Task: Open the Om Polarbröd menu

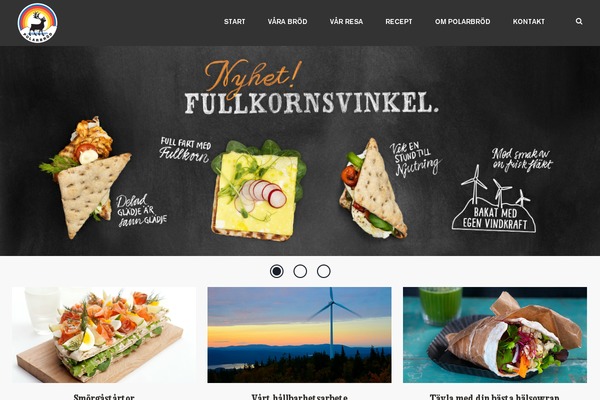Action: point(463,22)
